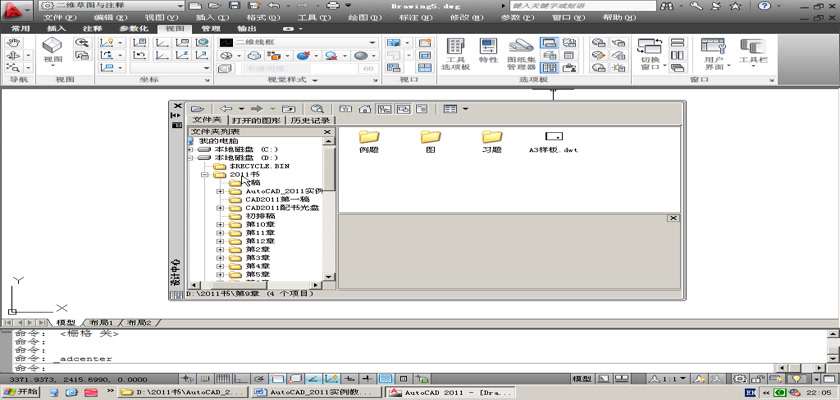Open the Views dropdown arrow in the Design Center

(465, 109)
